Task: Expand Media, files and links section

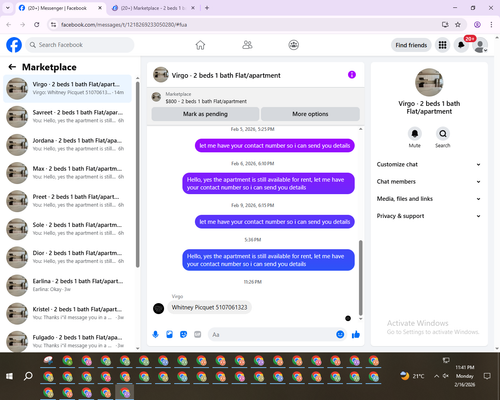Action: coord(429,199)
